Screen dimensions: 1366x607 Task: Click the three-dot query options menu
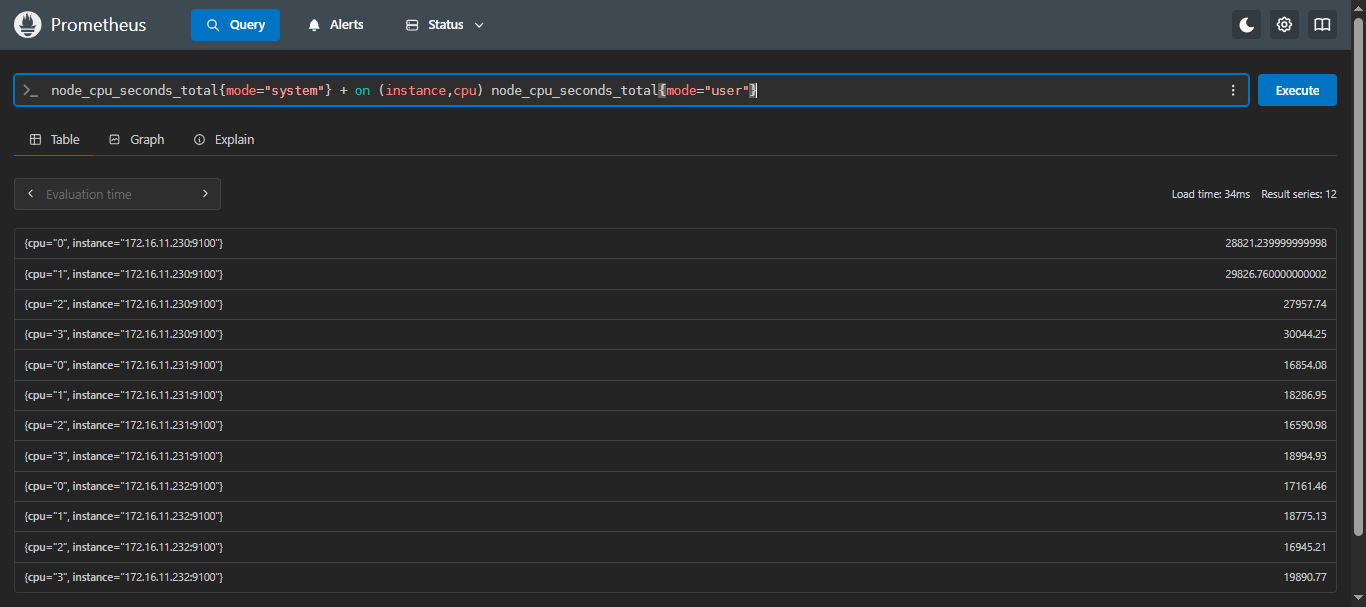point(1232,90)
